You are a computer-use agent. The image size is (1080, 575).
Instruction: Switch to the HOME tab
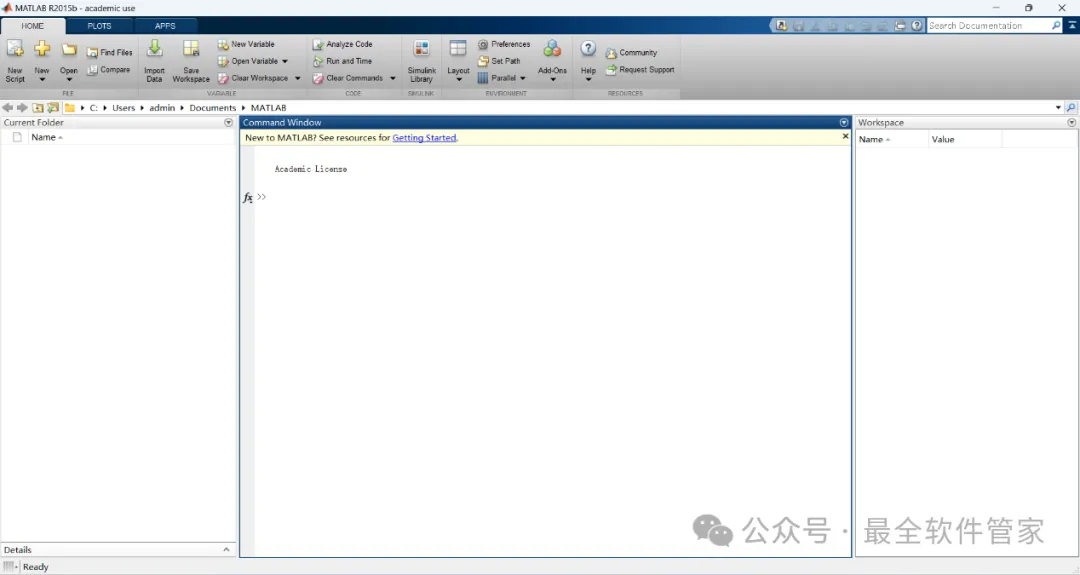[x=32, y=26]
